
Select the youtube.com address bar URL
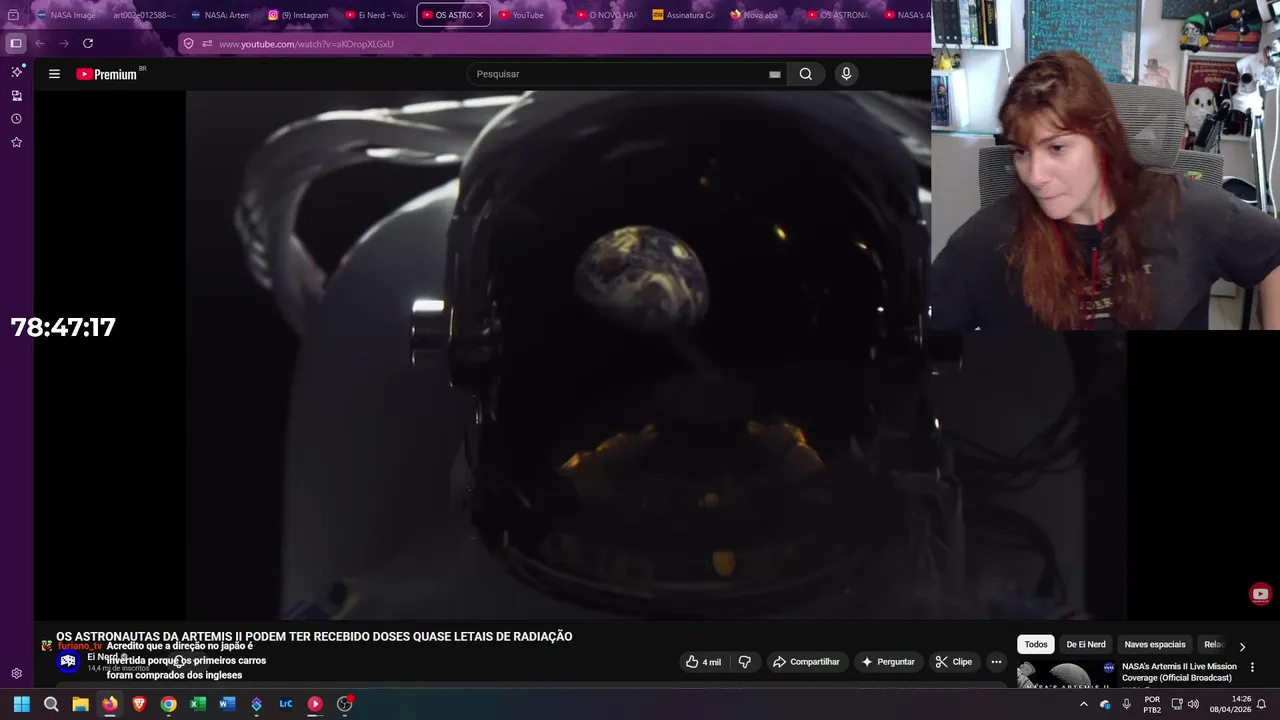point(306,44)
